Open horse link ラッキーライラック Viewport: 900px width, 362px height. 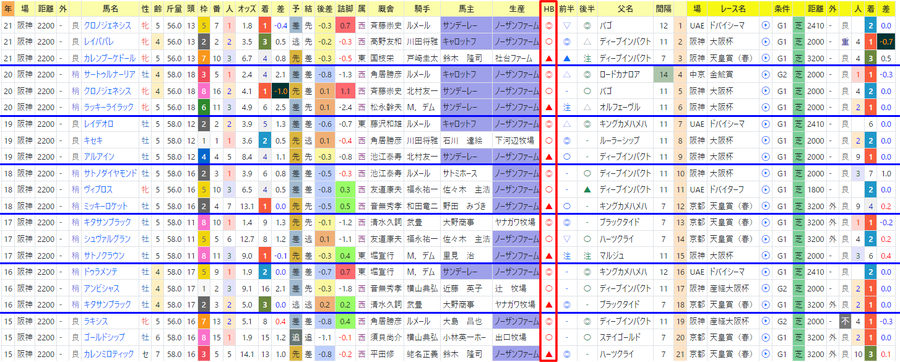tap(107, 107)
